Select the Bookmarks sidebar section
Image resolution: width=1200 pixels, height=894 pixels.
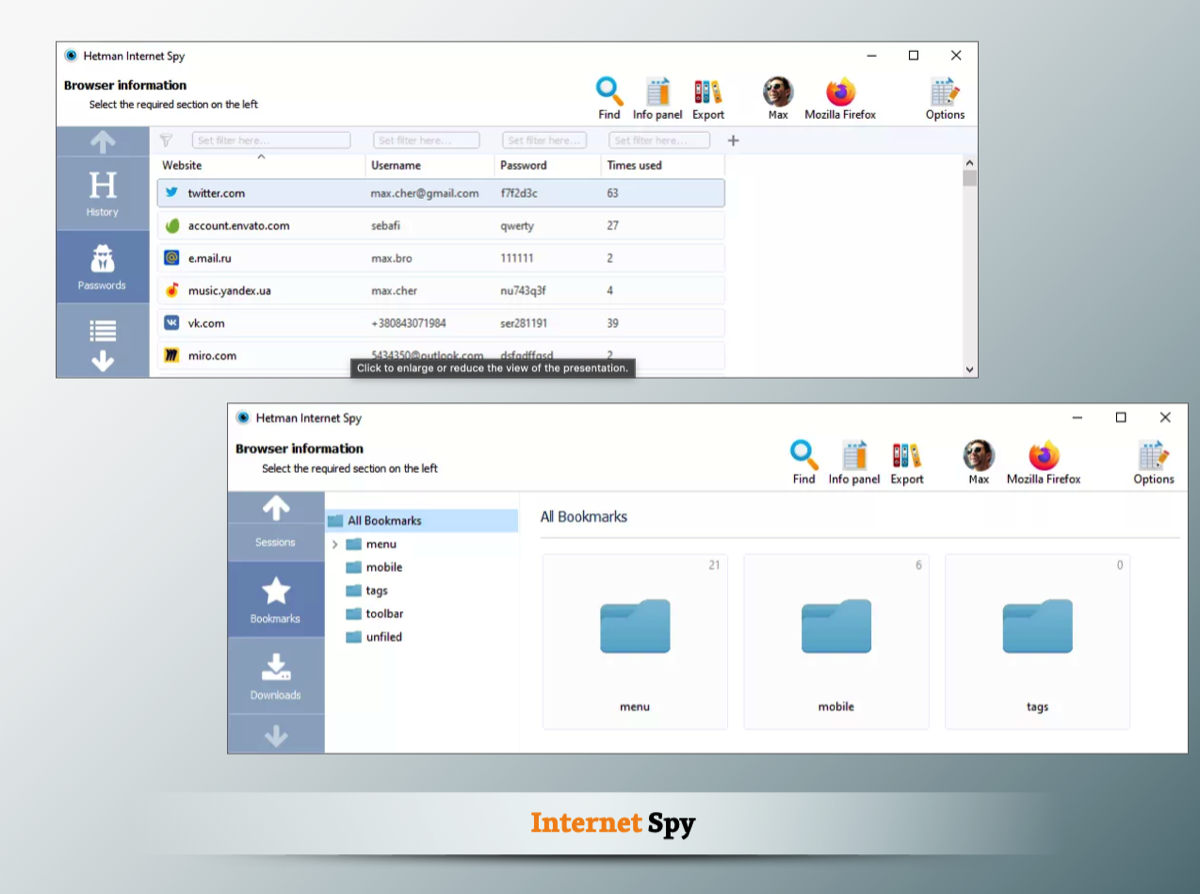click(x=275, y=599)
